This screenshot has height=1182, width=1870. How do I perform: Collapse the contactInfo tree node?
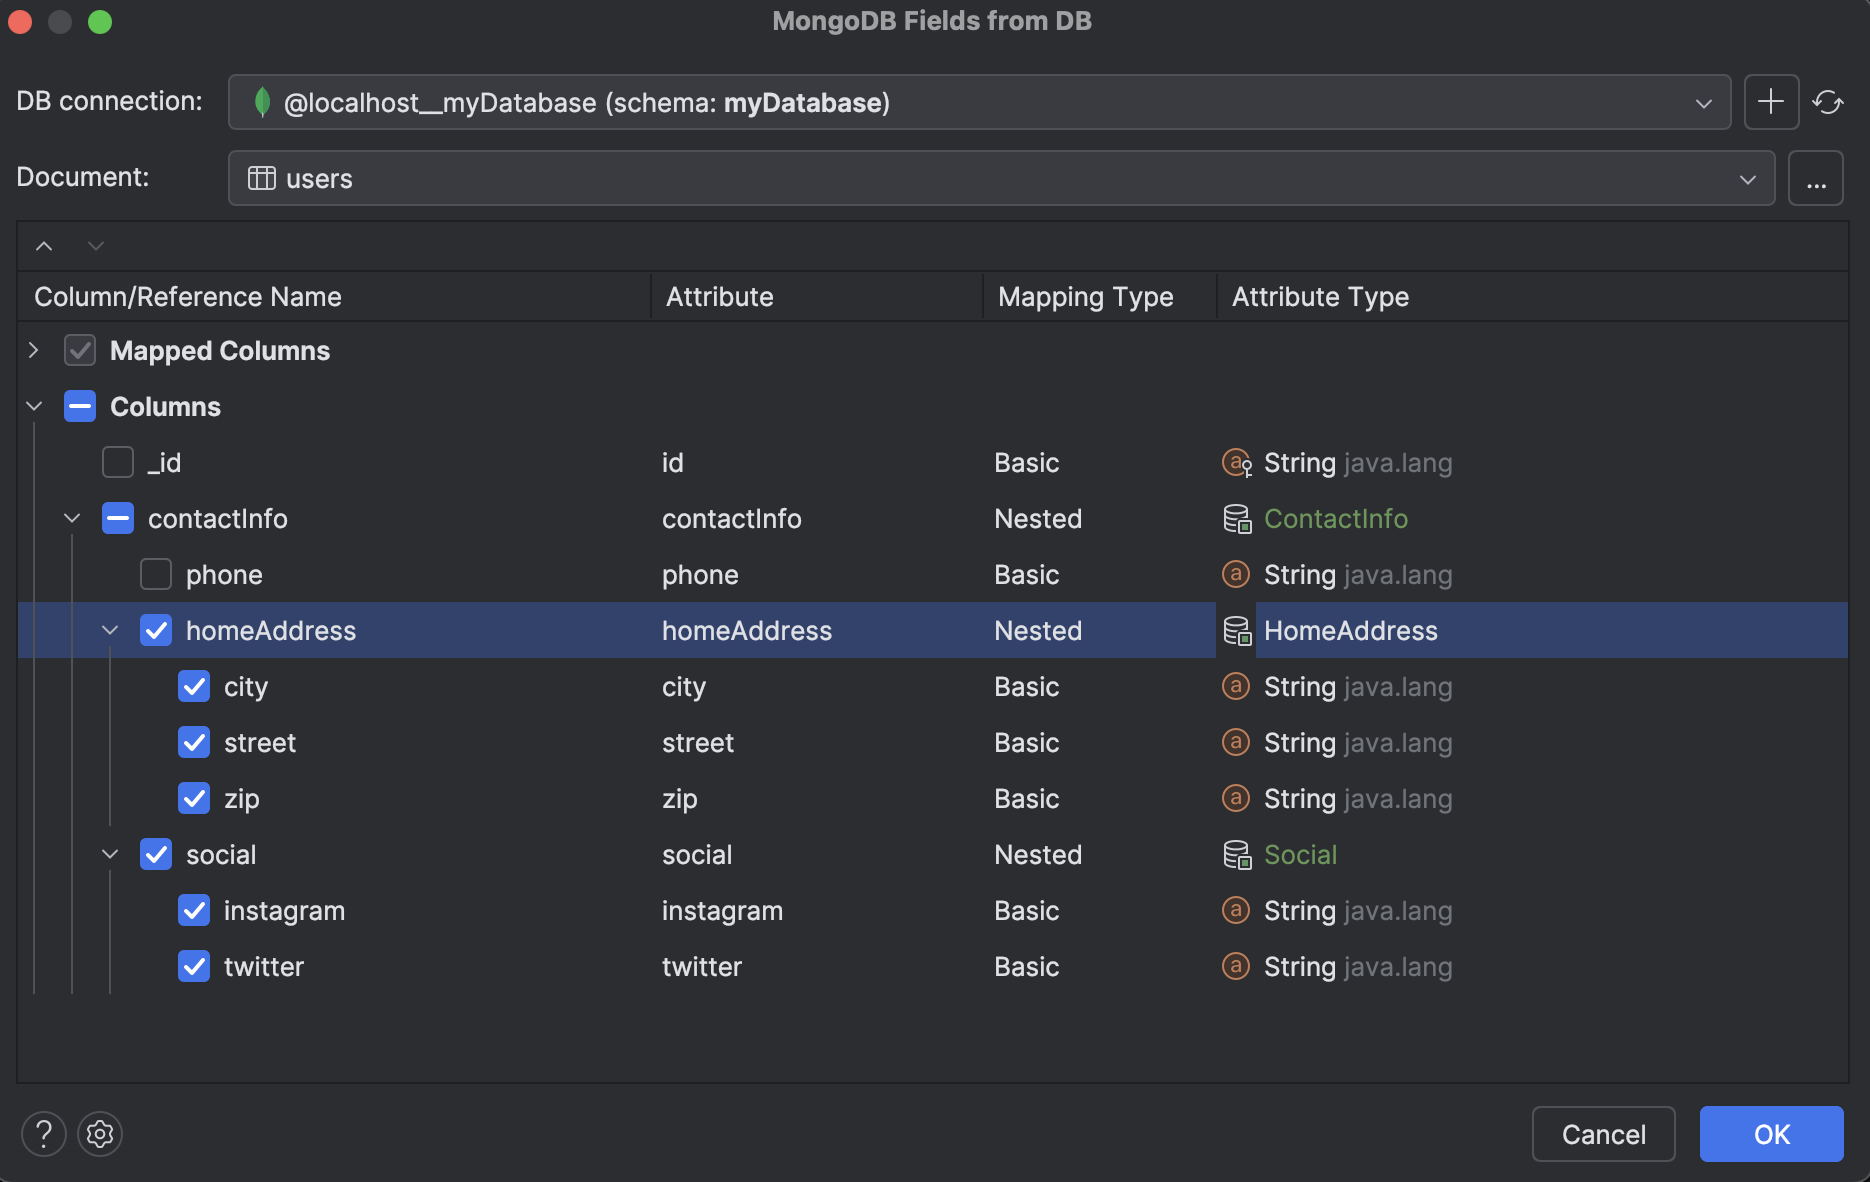(x=71, y=518)
